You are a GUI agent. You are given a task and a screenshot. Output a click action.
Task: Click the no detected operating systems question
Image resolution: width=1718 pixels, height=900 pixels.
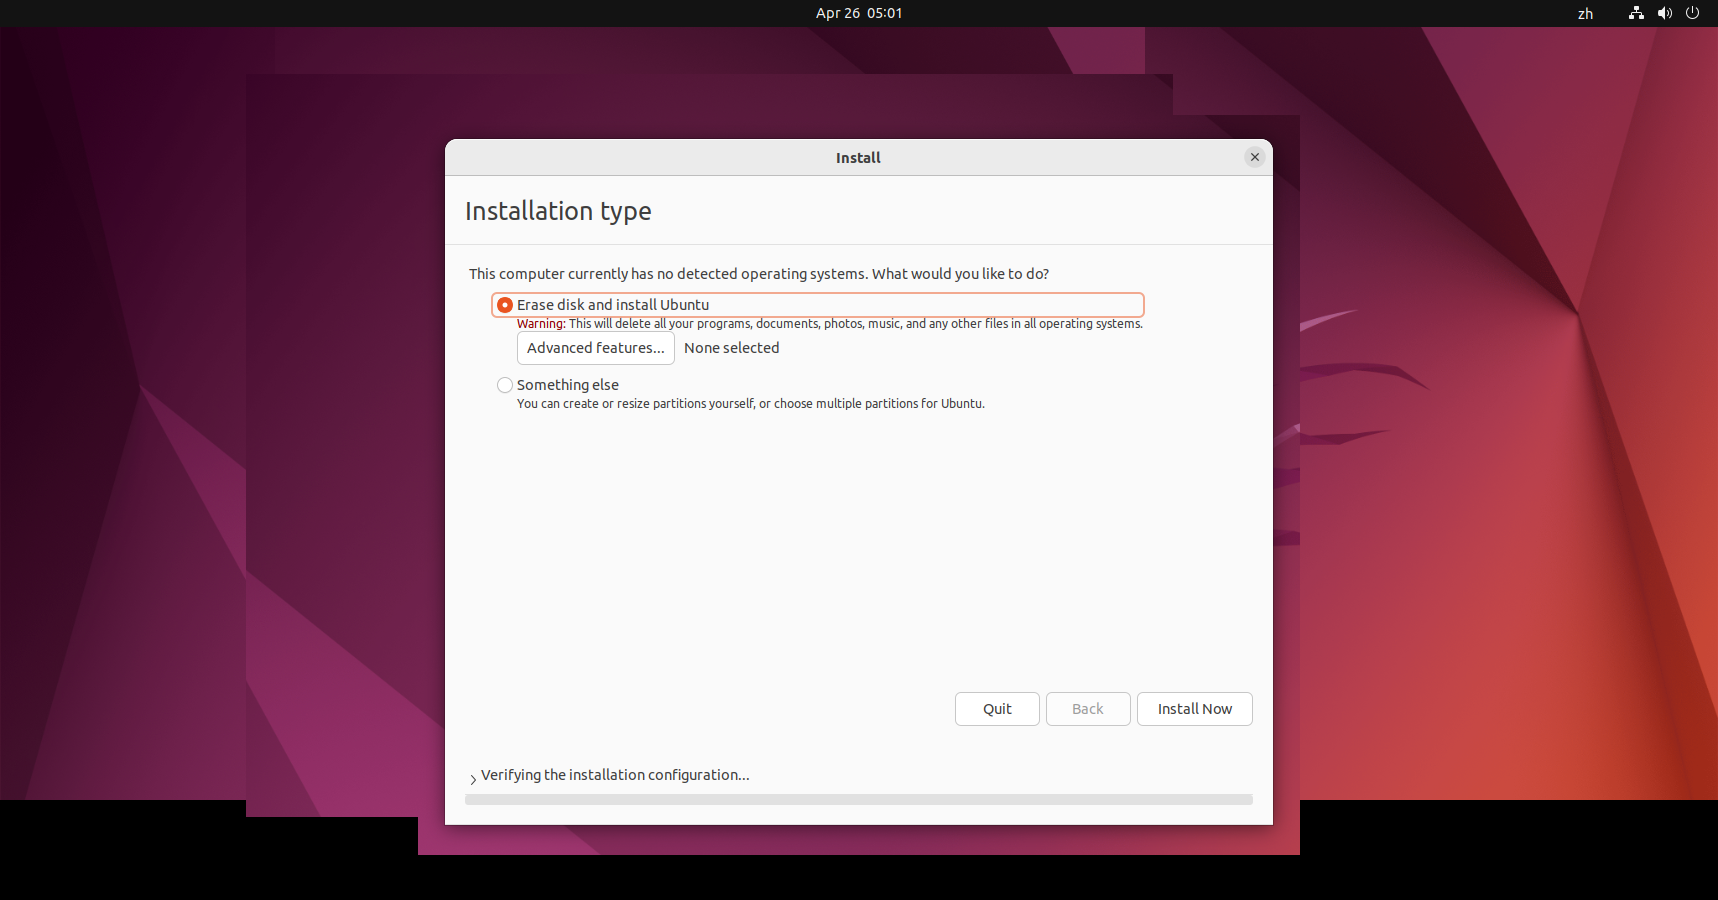point(759,274)
